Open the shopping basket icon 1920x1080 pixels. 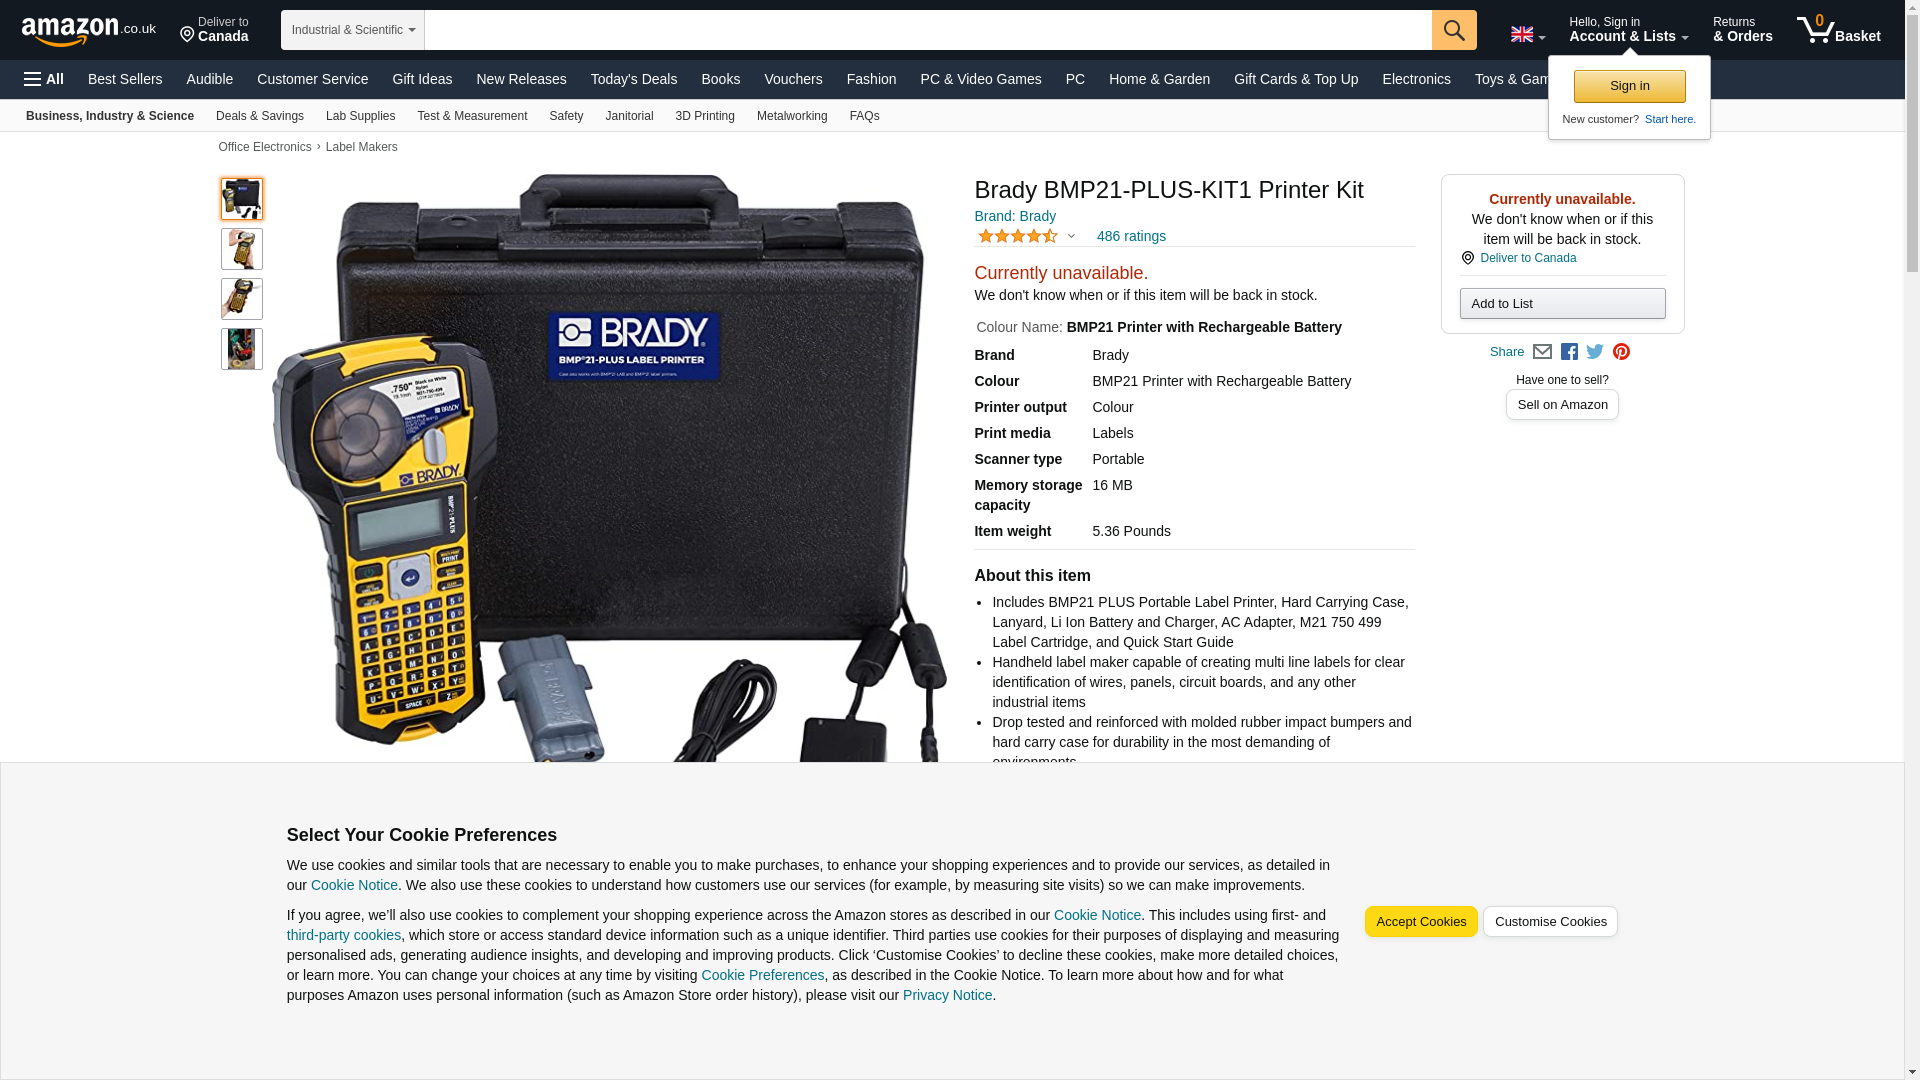pyautogui.click(x=1838, y=30)
